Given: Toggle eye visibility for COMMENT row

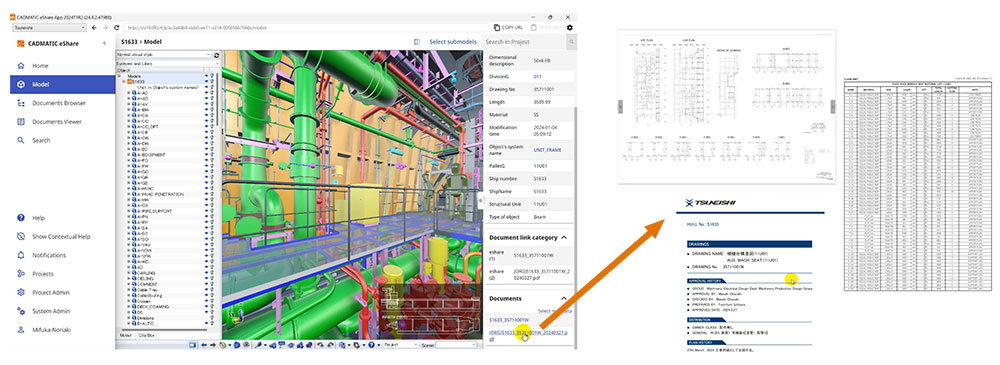Looking at the screenshot, I should (207, 284).
